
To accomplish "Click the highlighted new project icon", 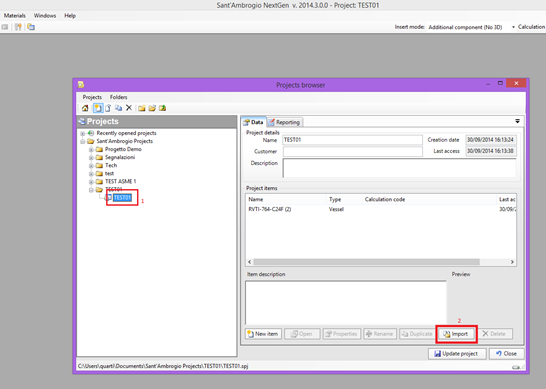I will pyautogui.click(x=98, y=108).
